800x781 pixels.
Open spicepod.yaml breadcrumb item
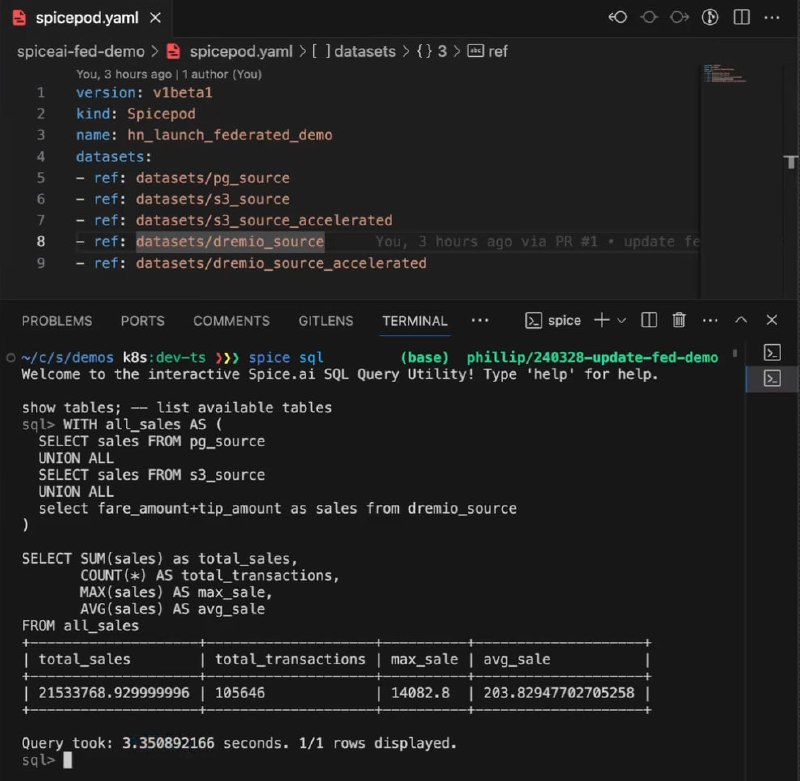(x=241, y=51)
